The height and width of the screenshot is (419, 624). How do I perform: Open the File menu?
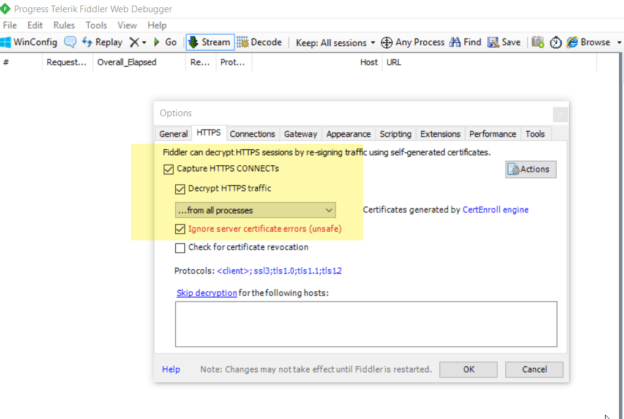(x=10, y=25)
